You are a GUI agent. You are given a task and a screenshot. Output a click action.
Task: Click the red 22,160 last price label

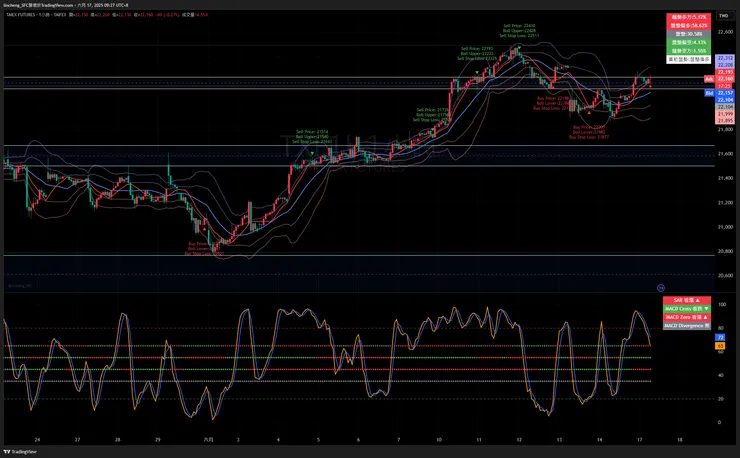tap(725, 79)
